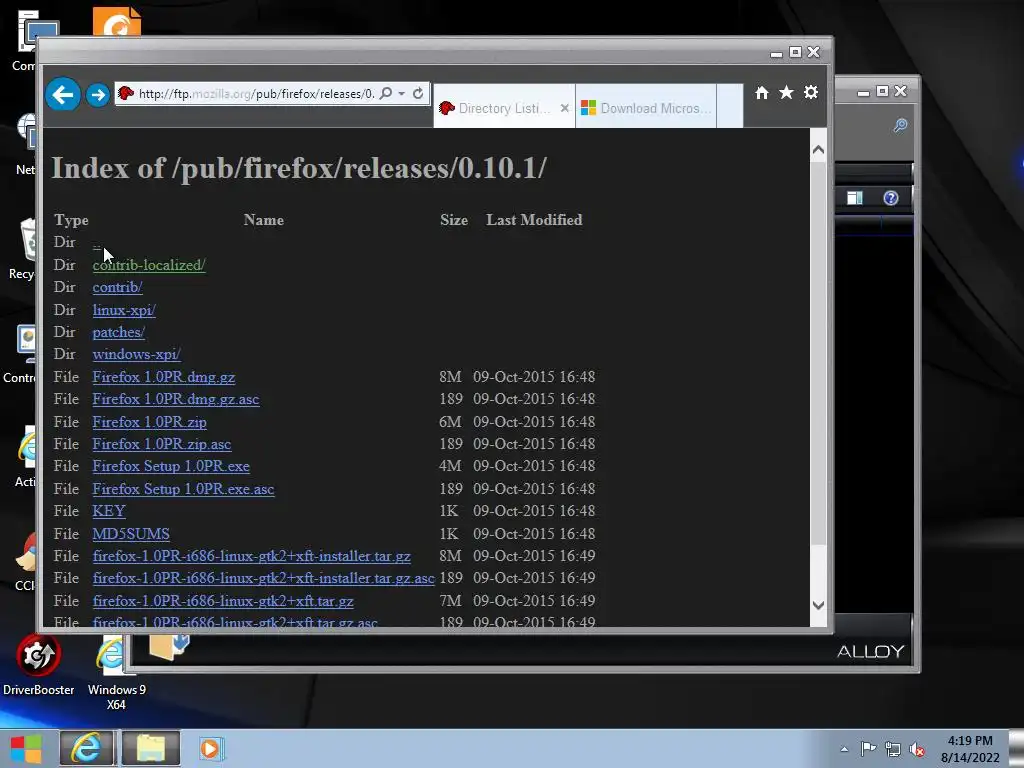
Task: Close the Directory Listing tab
Action: click(x=565, y=108)
